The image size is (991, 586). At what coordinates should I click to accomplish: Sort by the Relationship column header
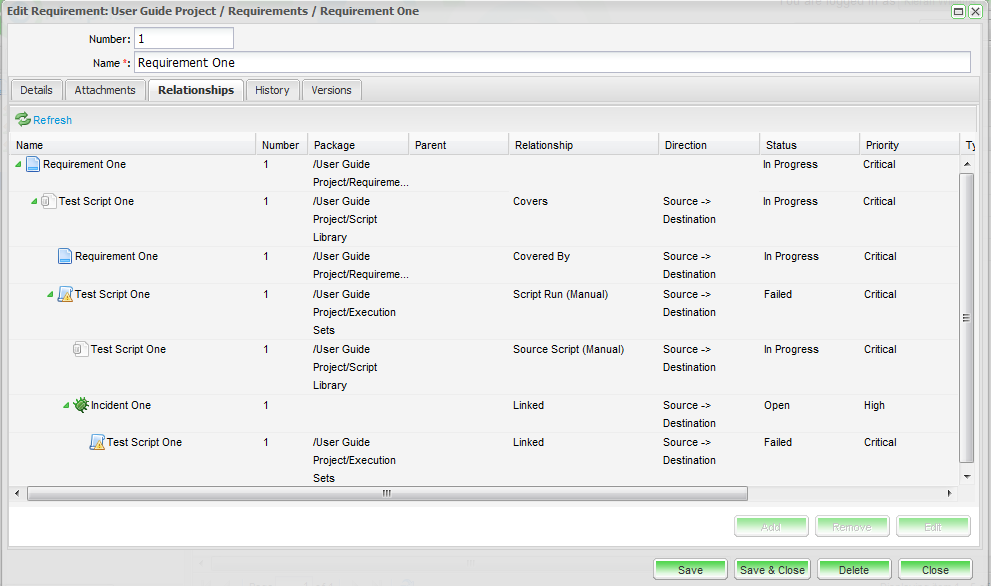544,145
